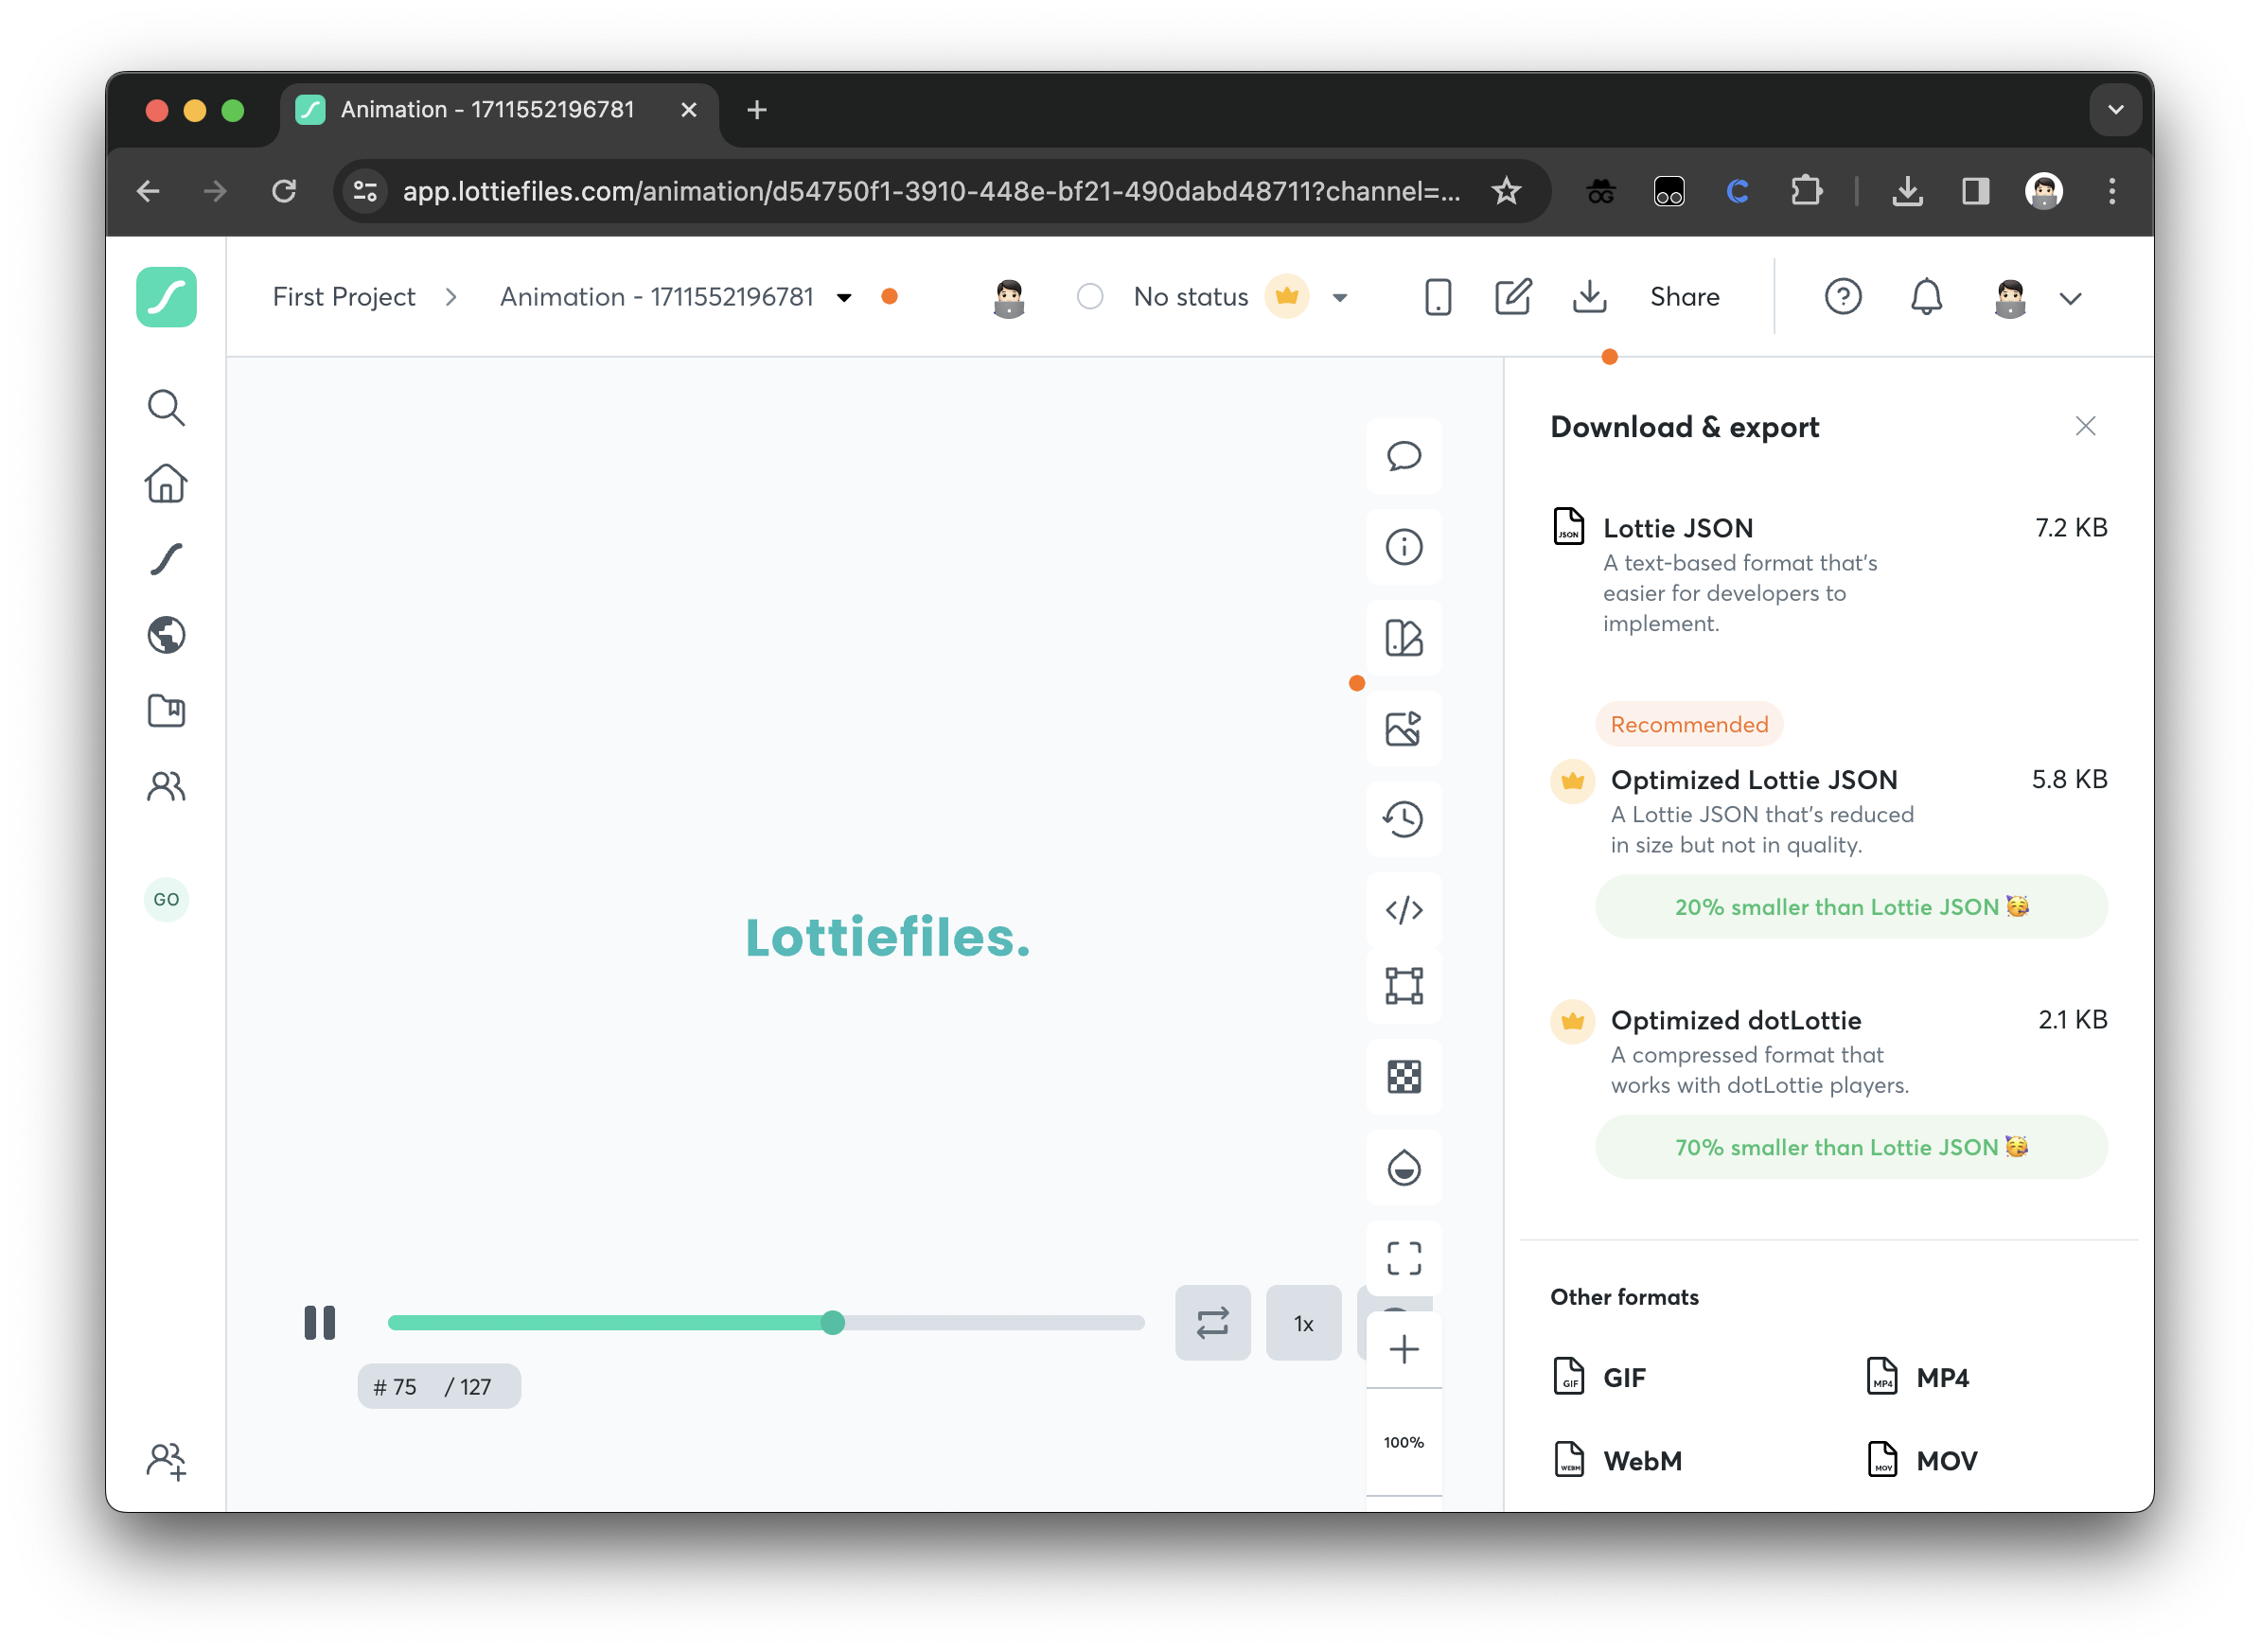Toggle the checkerboard transparent background
Image resolution: width=2260 pixels, height=1652 pixels.
point(1404,1077)
